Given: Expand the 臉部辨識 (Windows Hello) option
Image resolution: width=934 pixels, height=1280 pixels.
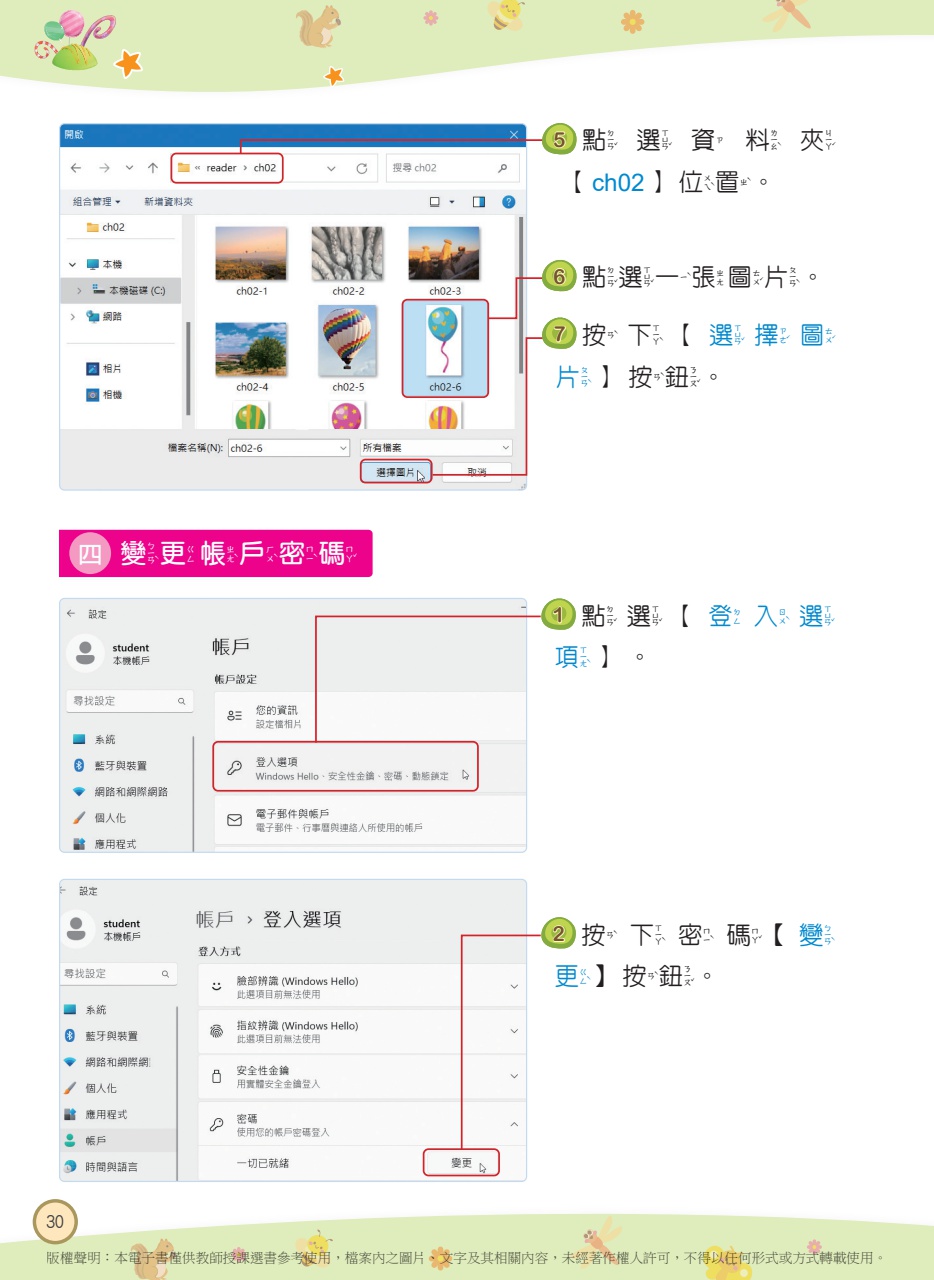Looking at the screenshot, I should click(x=362, y=987).
